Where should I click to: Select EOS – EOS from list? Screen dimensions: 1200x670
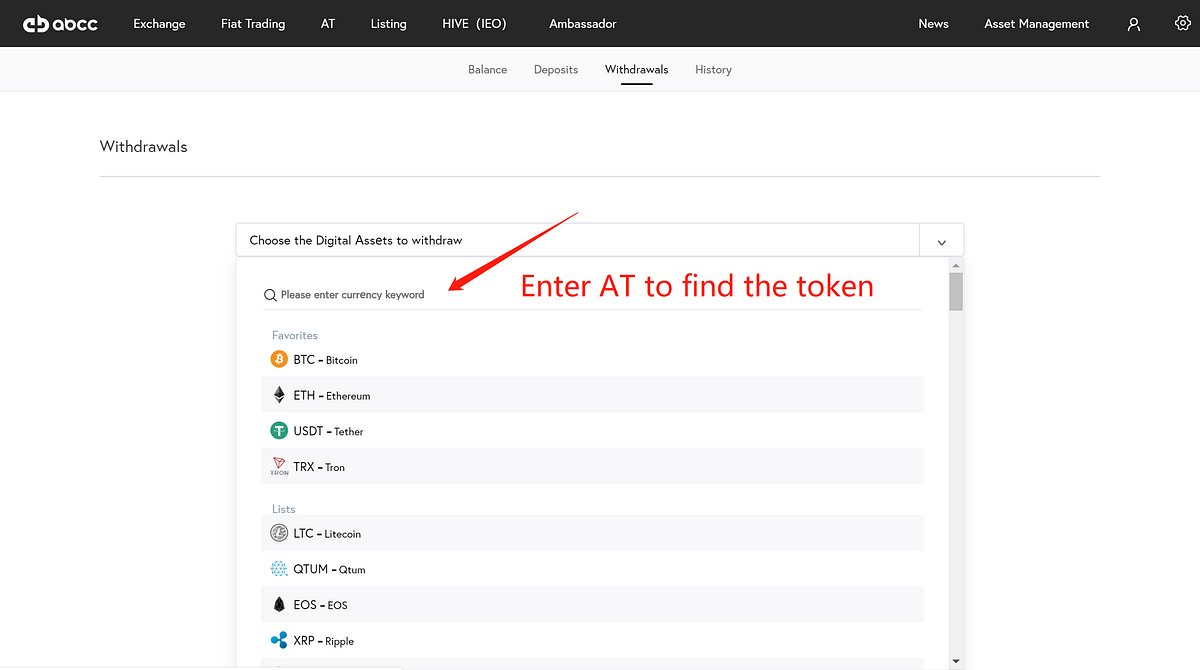592,605
